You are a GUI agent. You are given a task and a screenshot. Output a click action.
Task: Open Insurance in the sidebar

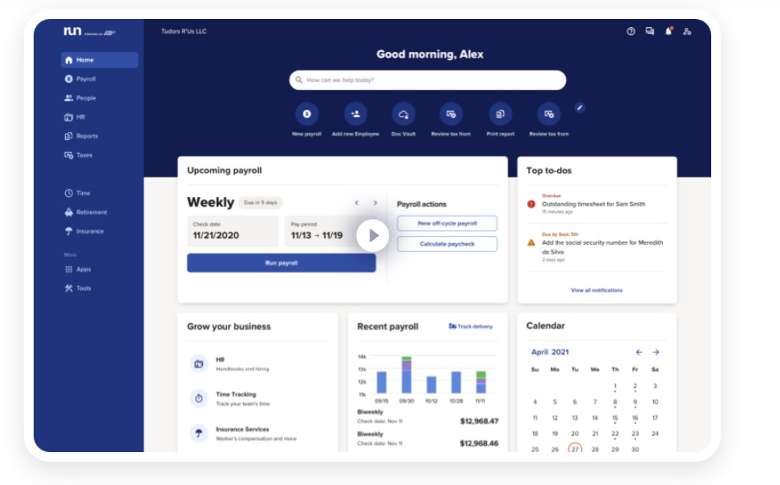click(x=84, y=231)
